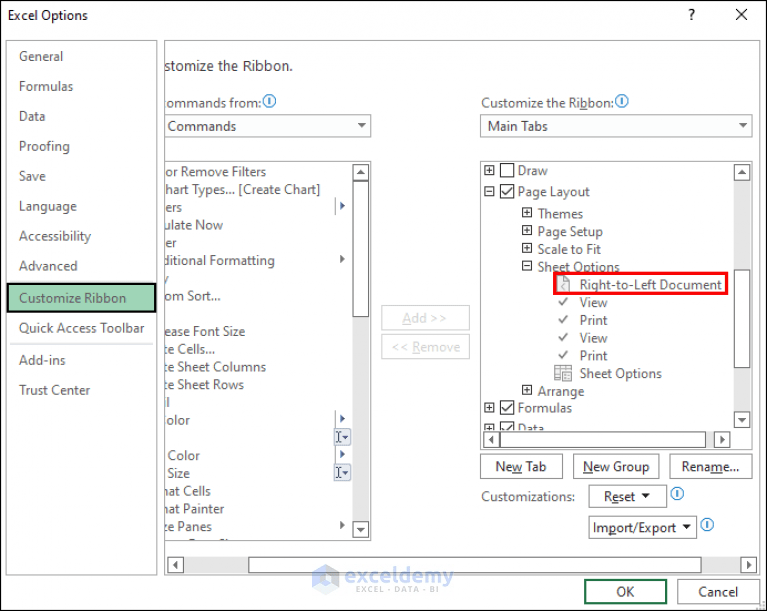
Task: Click the Cancel button
Action: tap(718, 592)
